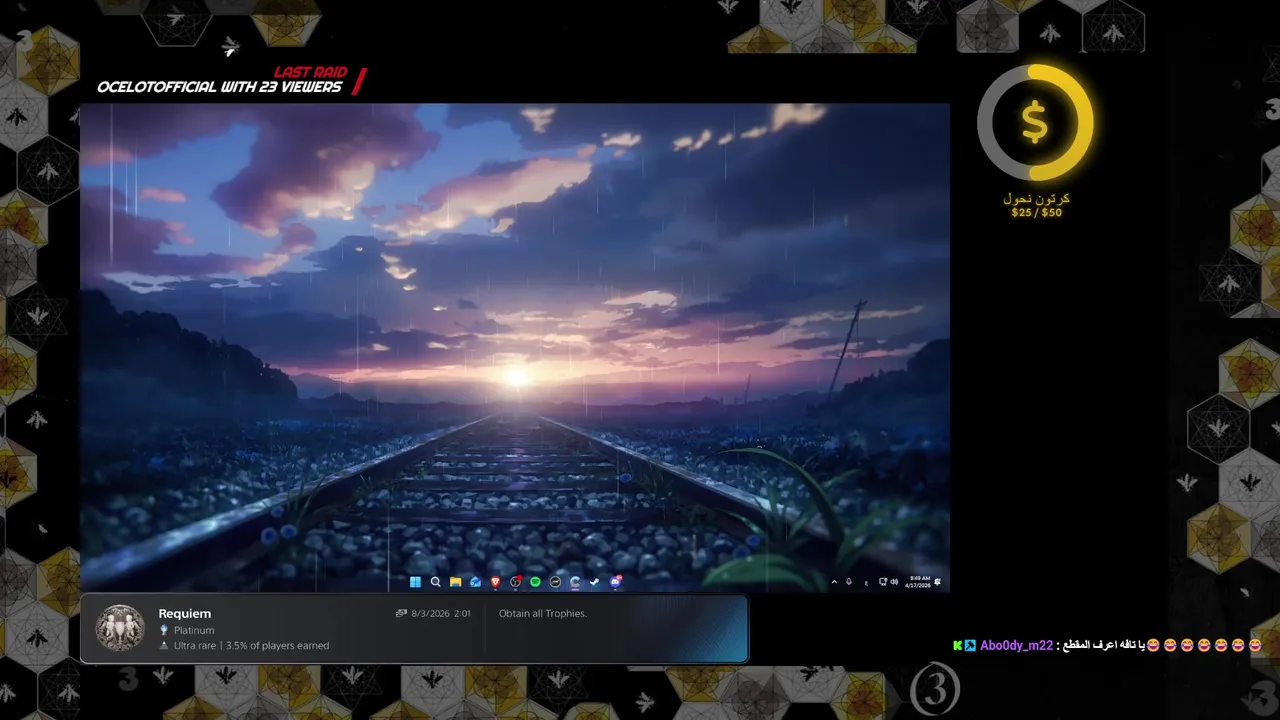
Task: Open the taskbar clock and date
Action: 919,581
